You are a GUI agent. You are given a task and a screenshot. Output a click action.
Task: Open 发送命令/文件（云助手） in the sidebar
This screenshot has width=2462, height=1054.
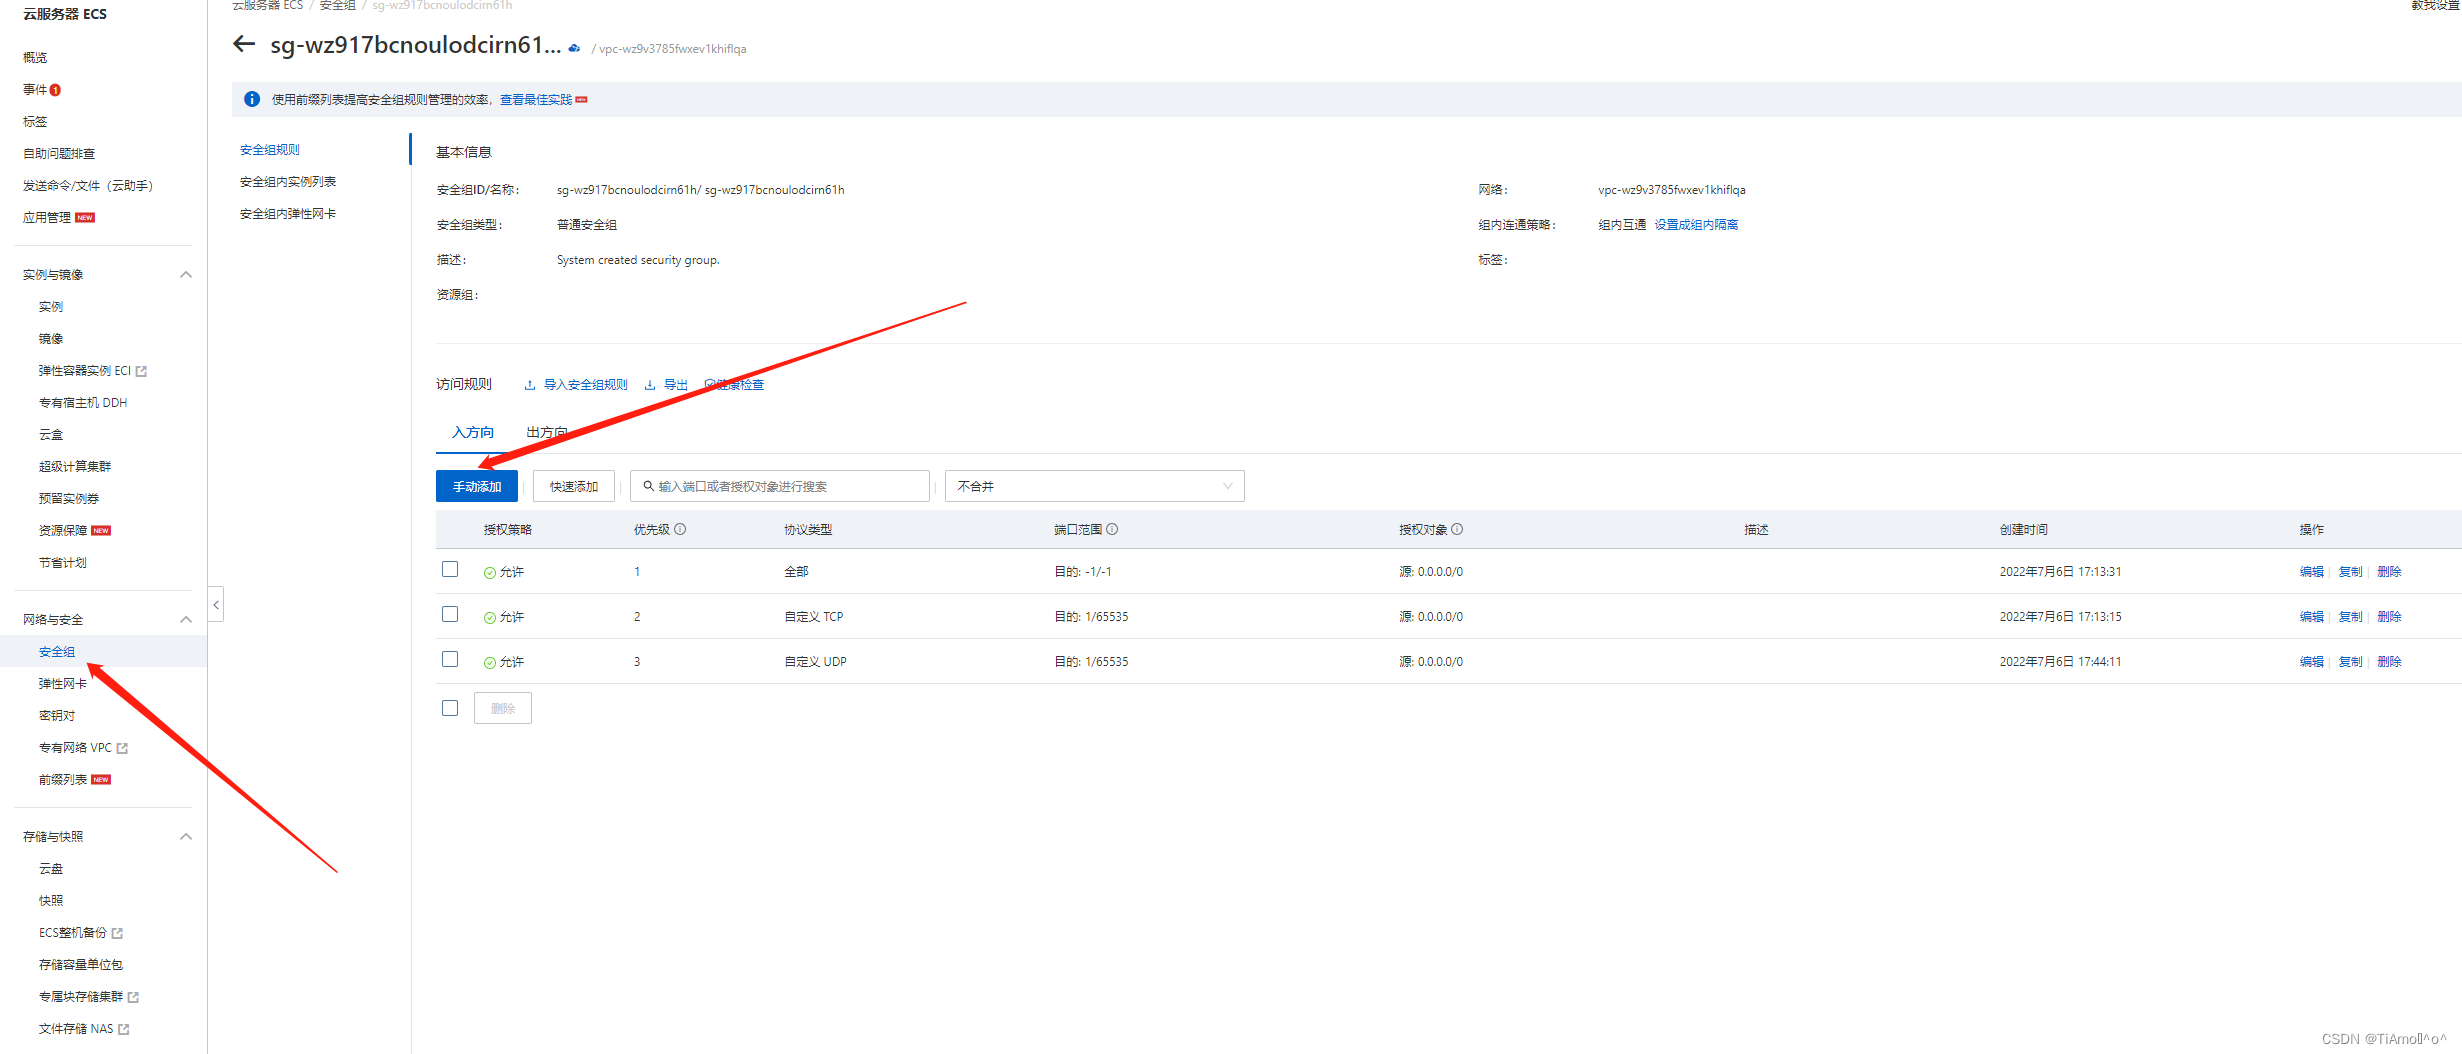(88, 186)
